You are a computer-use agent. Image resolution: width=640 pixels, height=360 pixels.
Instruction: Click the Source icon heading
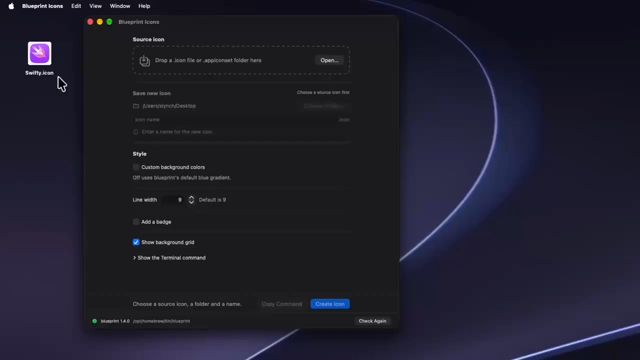148,40
